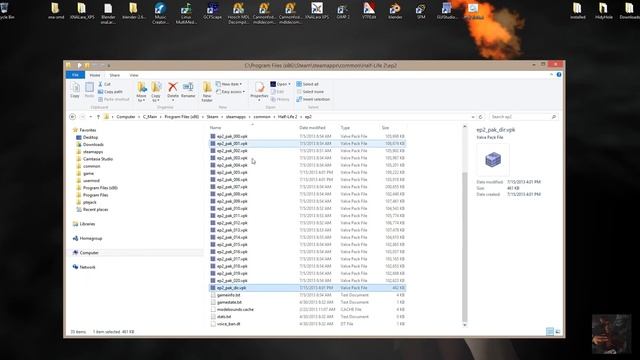Click the Back navigation arrow
The height and width of the screenshot is (360, 640).
pyautogui.click(x=73, y=117)
